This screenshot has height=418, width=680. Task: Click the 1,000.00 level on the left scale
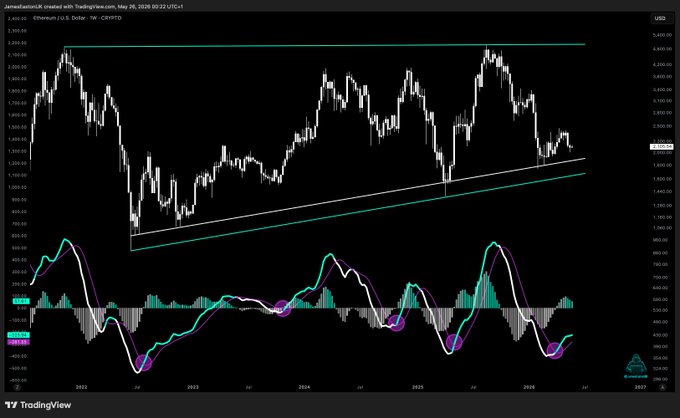(17, 188)
